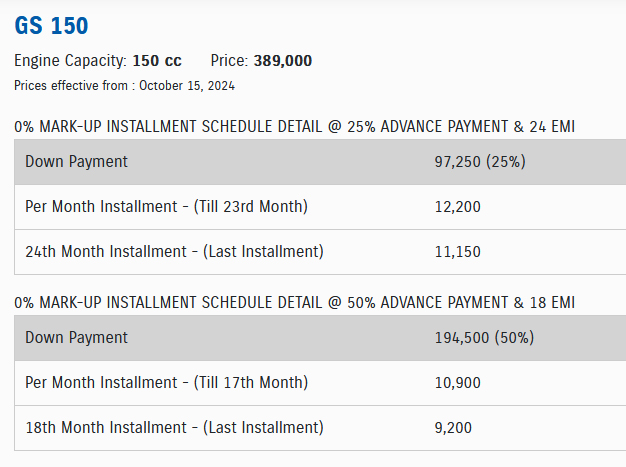Click the second table's Down Payment label
The image size is (626, 467).
77,338
